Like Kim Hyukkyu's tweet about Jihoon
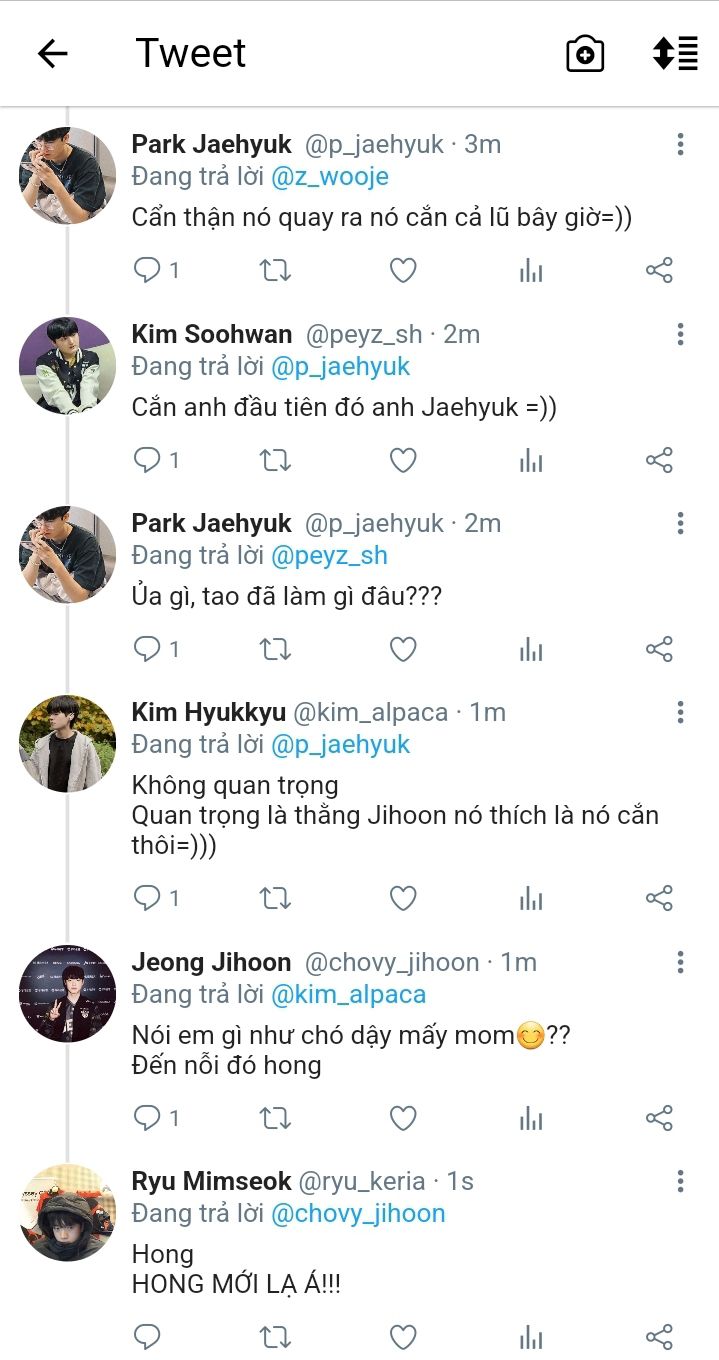 [403, 898]
